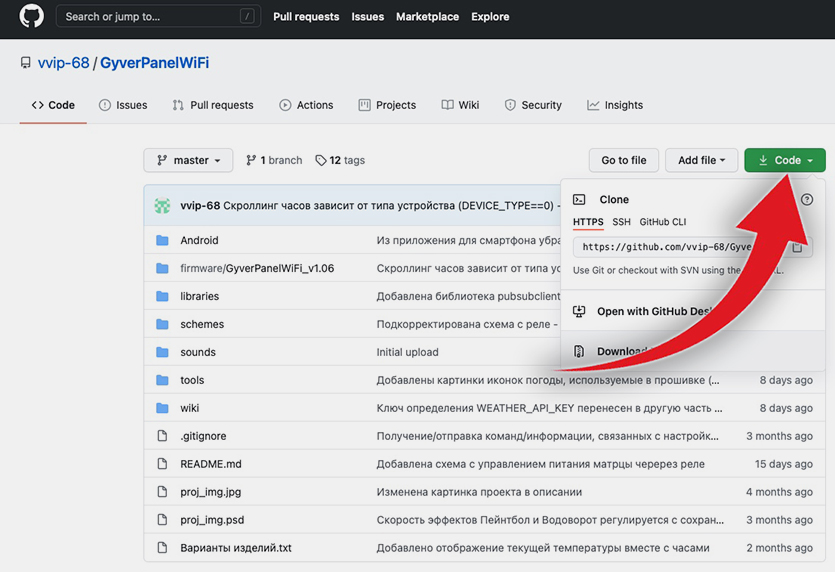Click the tags icon next to 12 tags
Viewport: 835px width, 572px height.
coord(320,161)
